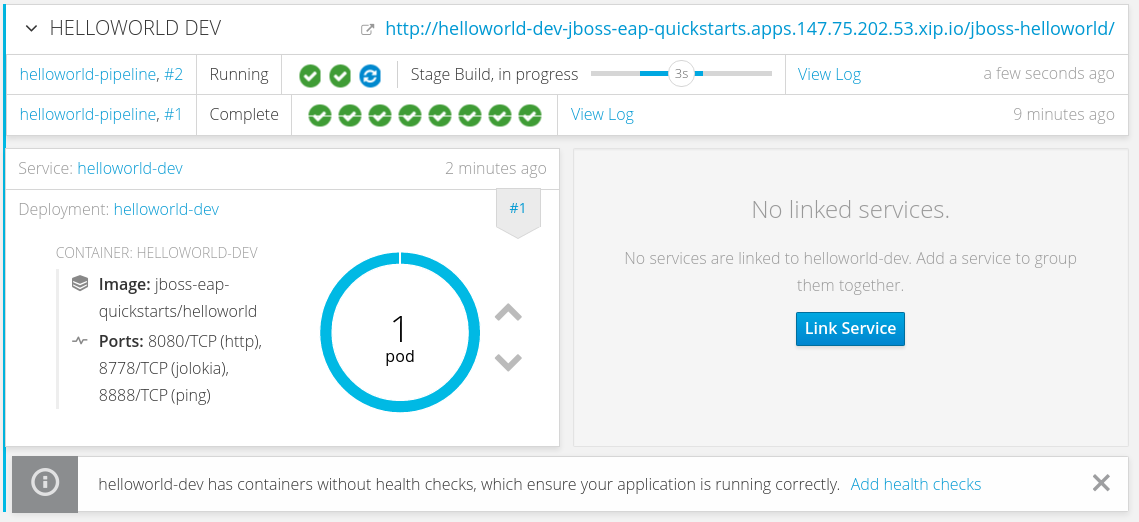Collapse the HELLOWORLD DEV section chevron
The height and width of the screenshot is (522, 1139).
31,29
